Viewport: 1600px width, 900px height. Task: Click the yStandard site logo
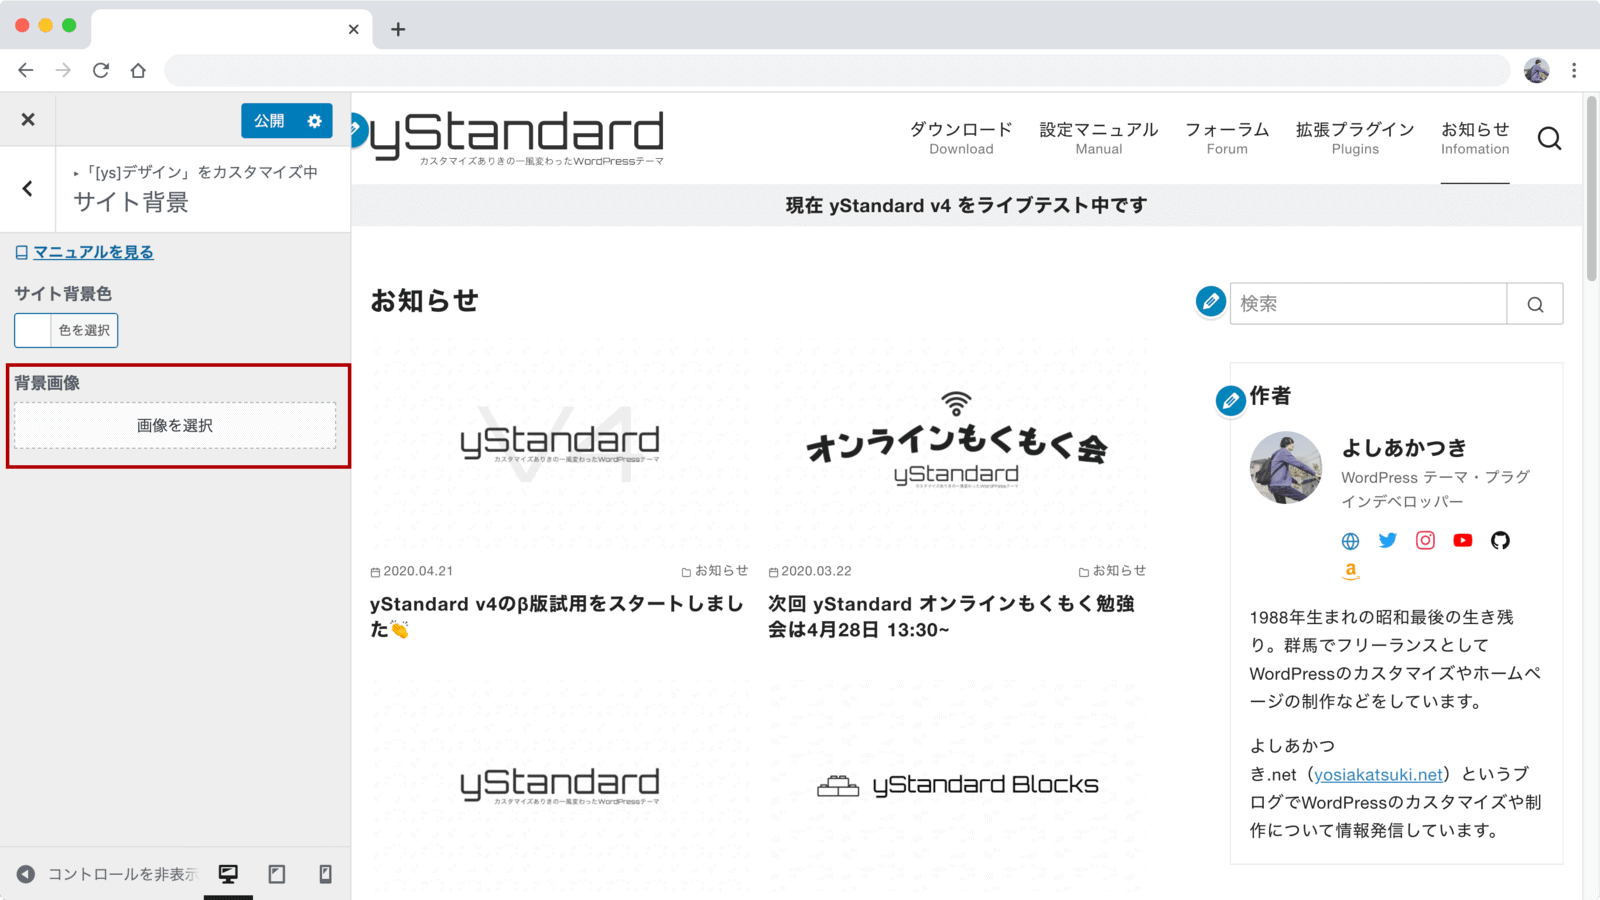(517, 137)
